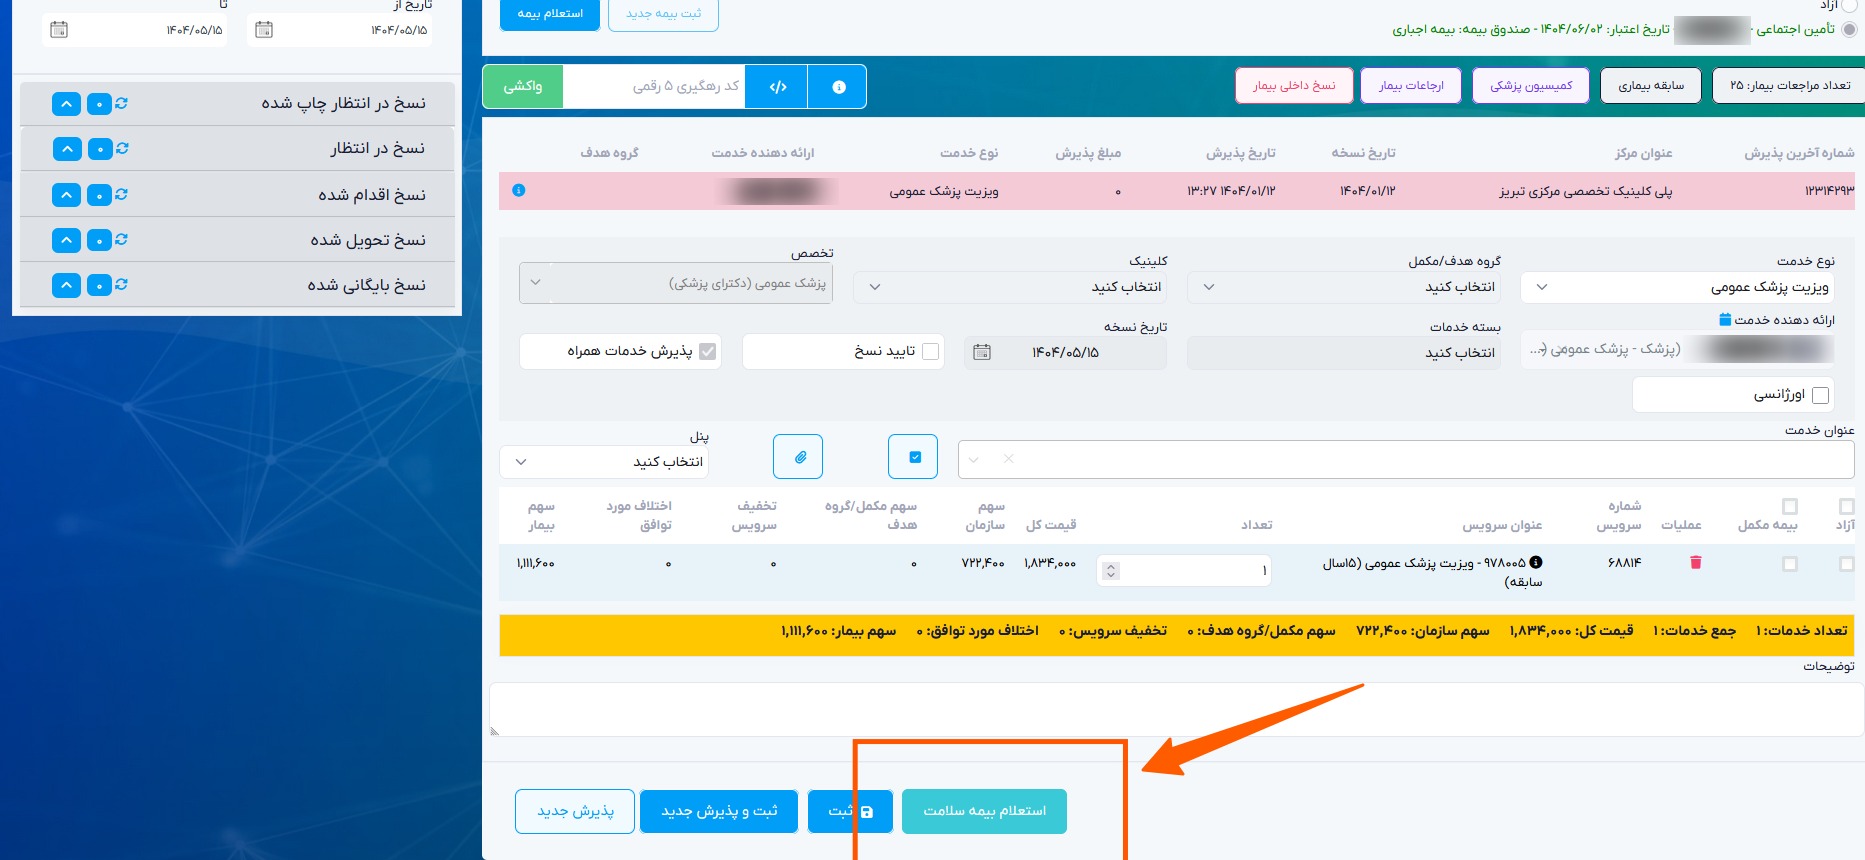Toggle the تایید نسخ checkbox

pyautogui.click(x=931, y=351)
